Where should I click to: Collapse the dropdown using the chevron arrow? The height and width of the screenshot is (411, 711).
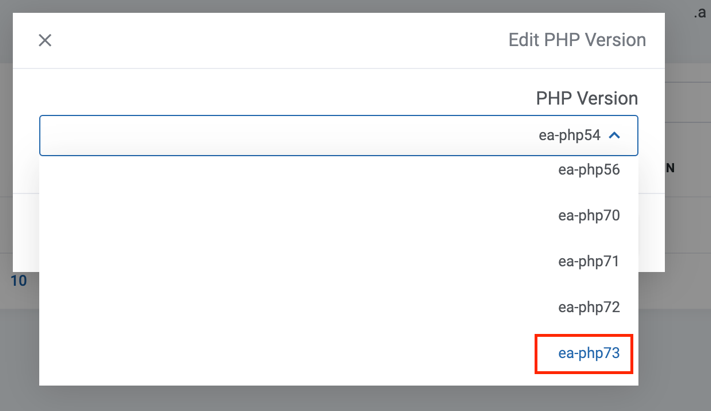615,136
